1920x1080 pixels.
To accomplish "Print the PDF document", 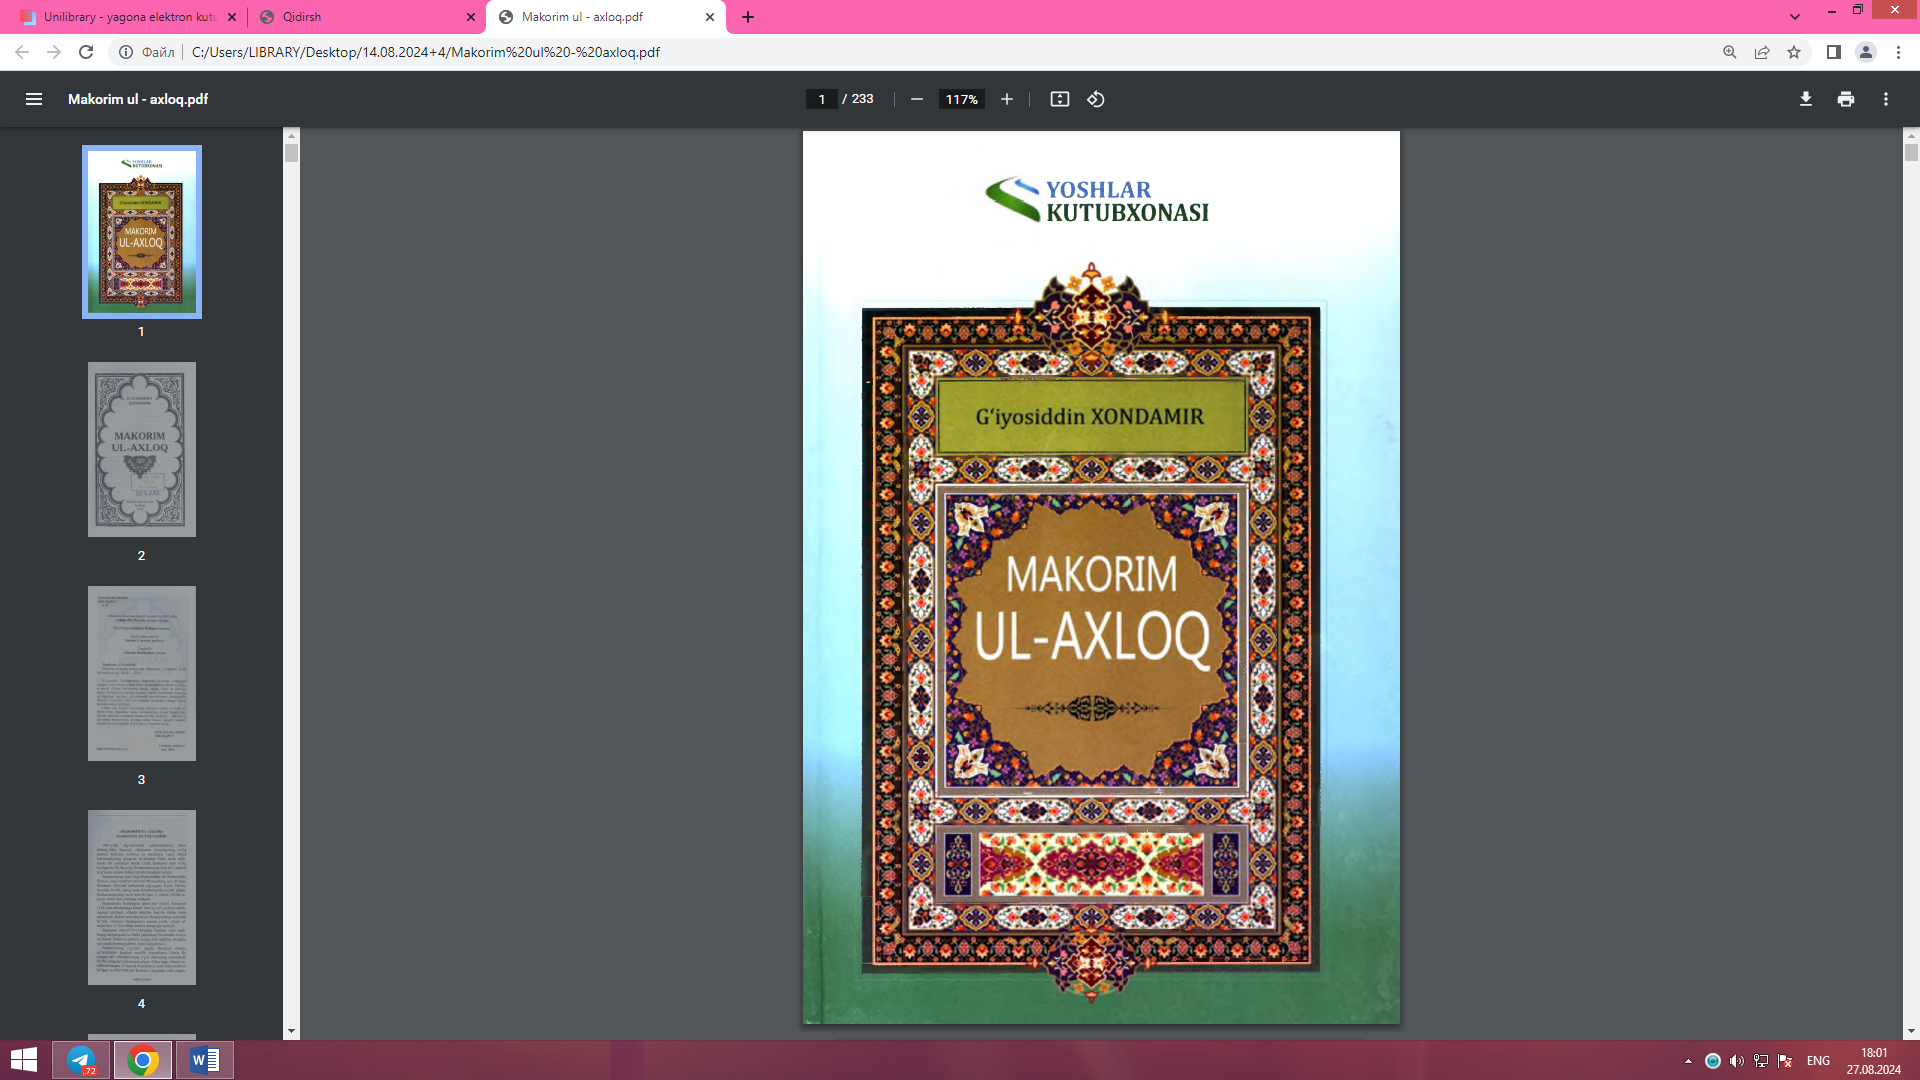I will 1846,99.
